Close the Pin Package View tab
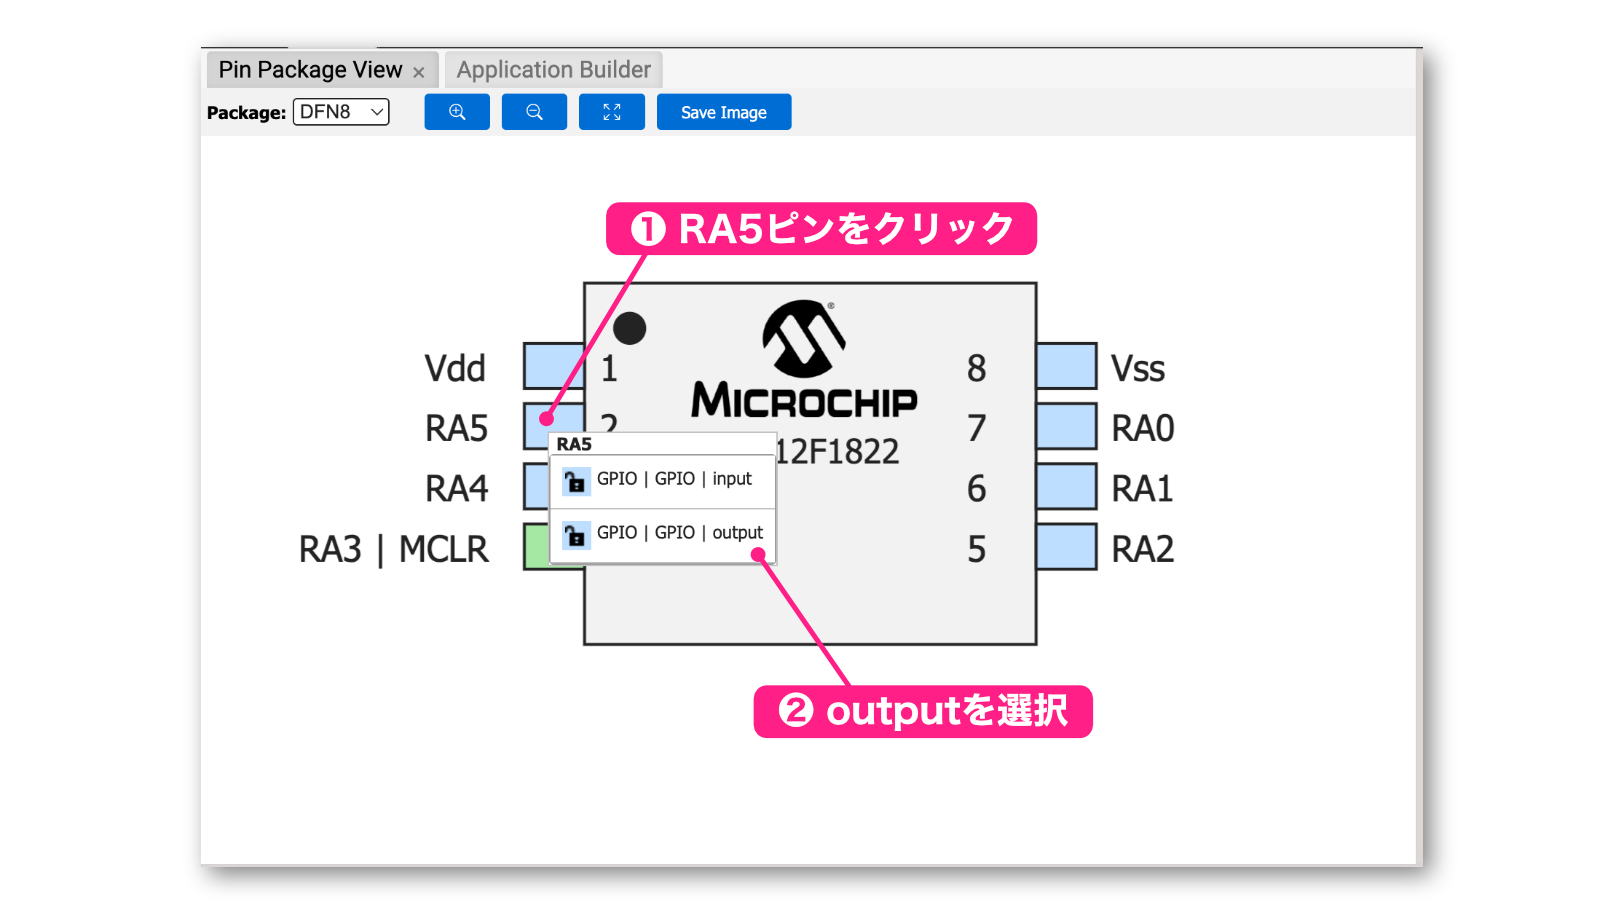 click(x=419, y=72)
